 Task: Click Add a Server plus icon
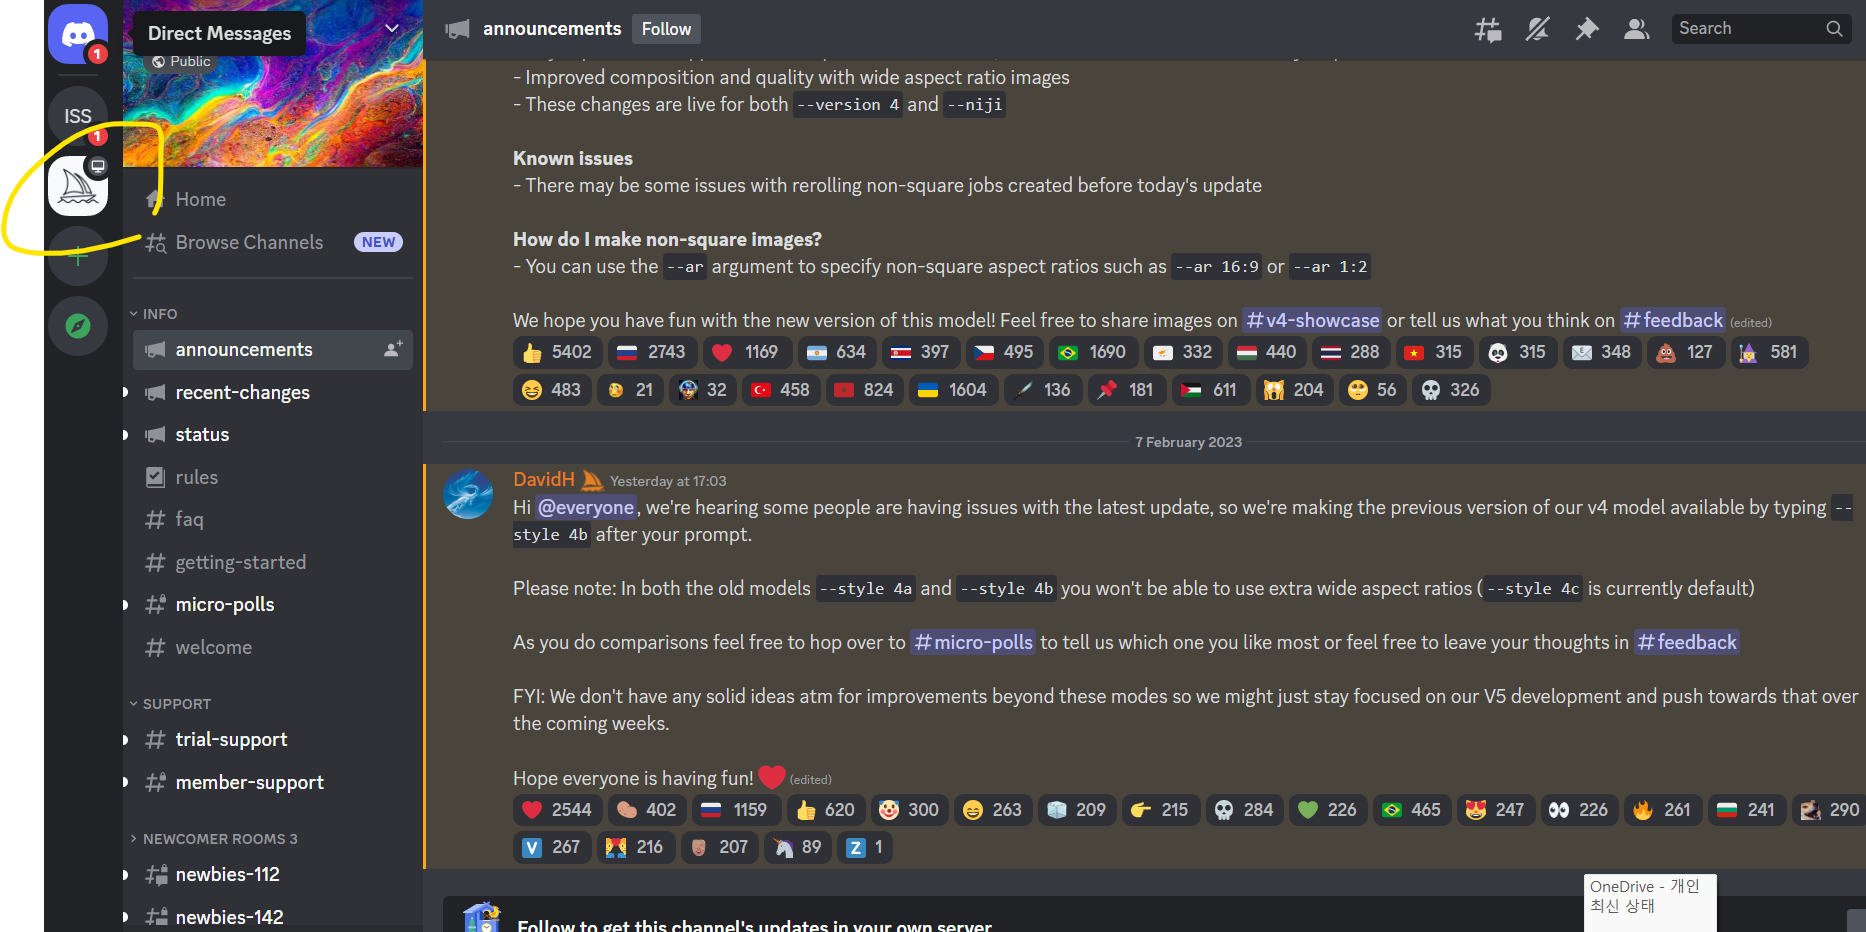[78, 257]
